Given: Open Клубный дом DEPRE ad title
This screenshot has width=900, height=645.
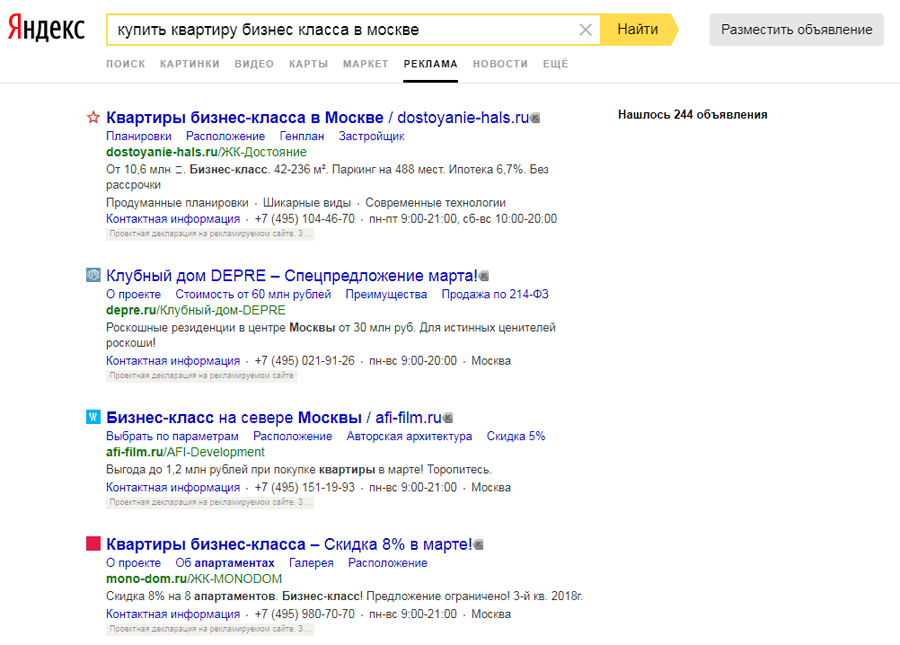Looking at the screenshot, I should (x=292, y=275).
